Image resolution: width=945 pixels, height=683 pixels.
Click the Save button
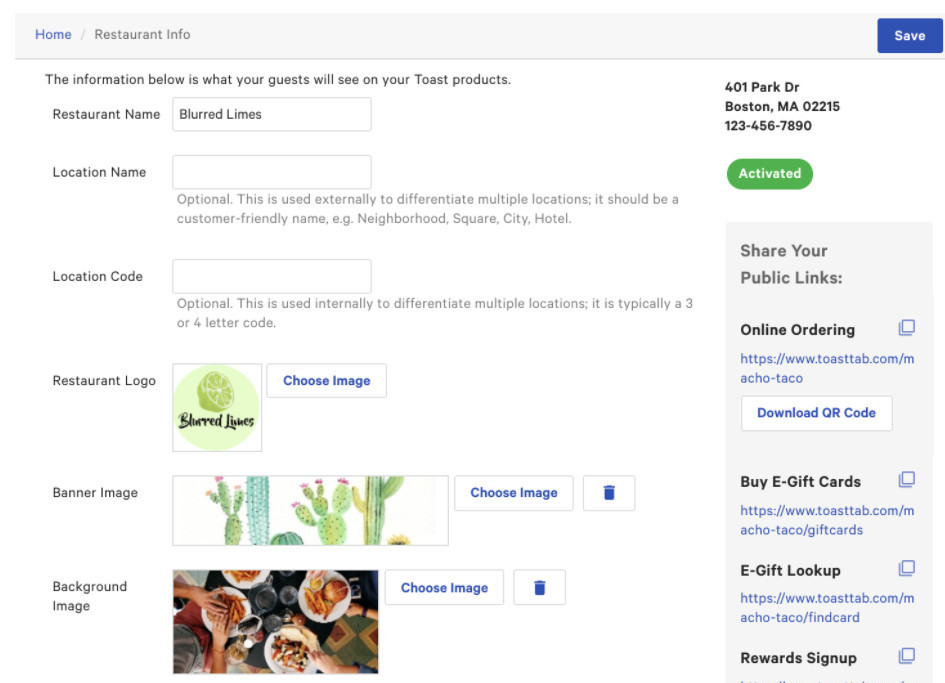909,36
